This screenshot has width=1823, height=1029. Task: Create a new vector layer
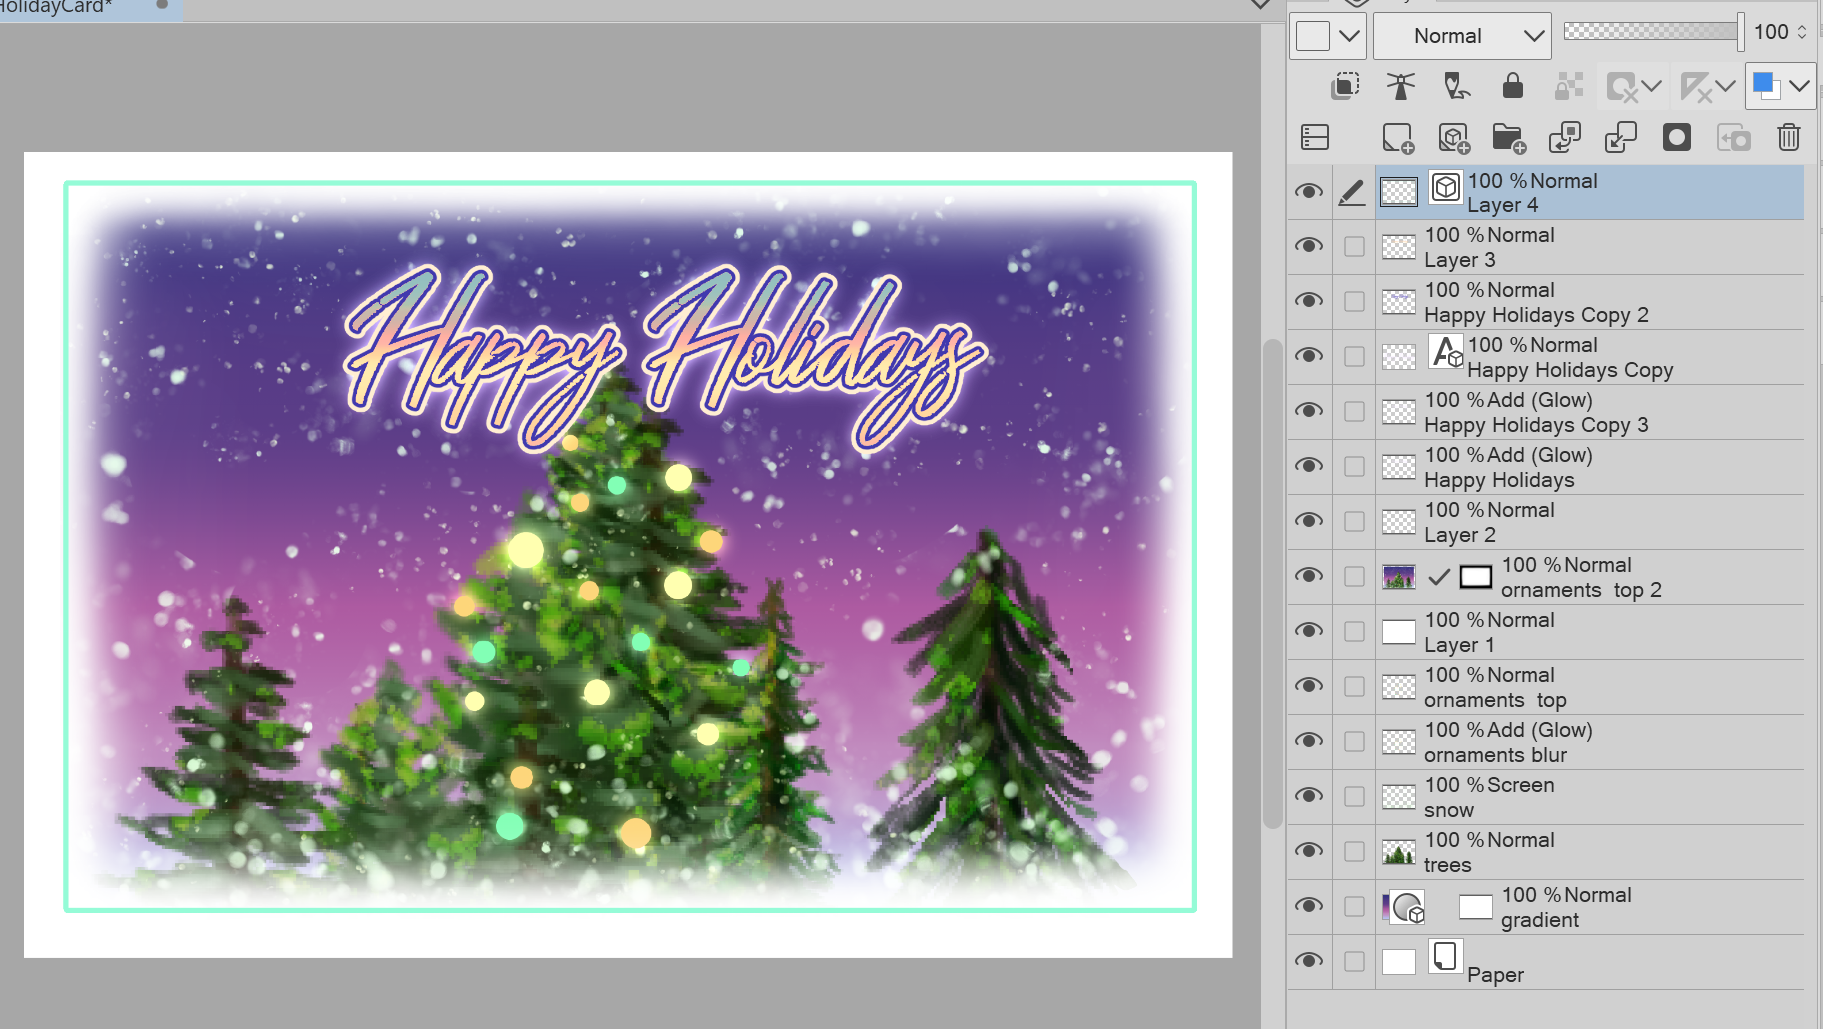click(x=1454, y=138)
